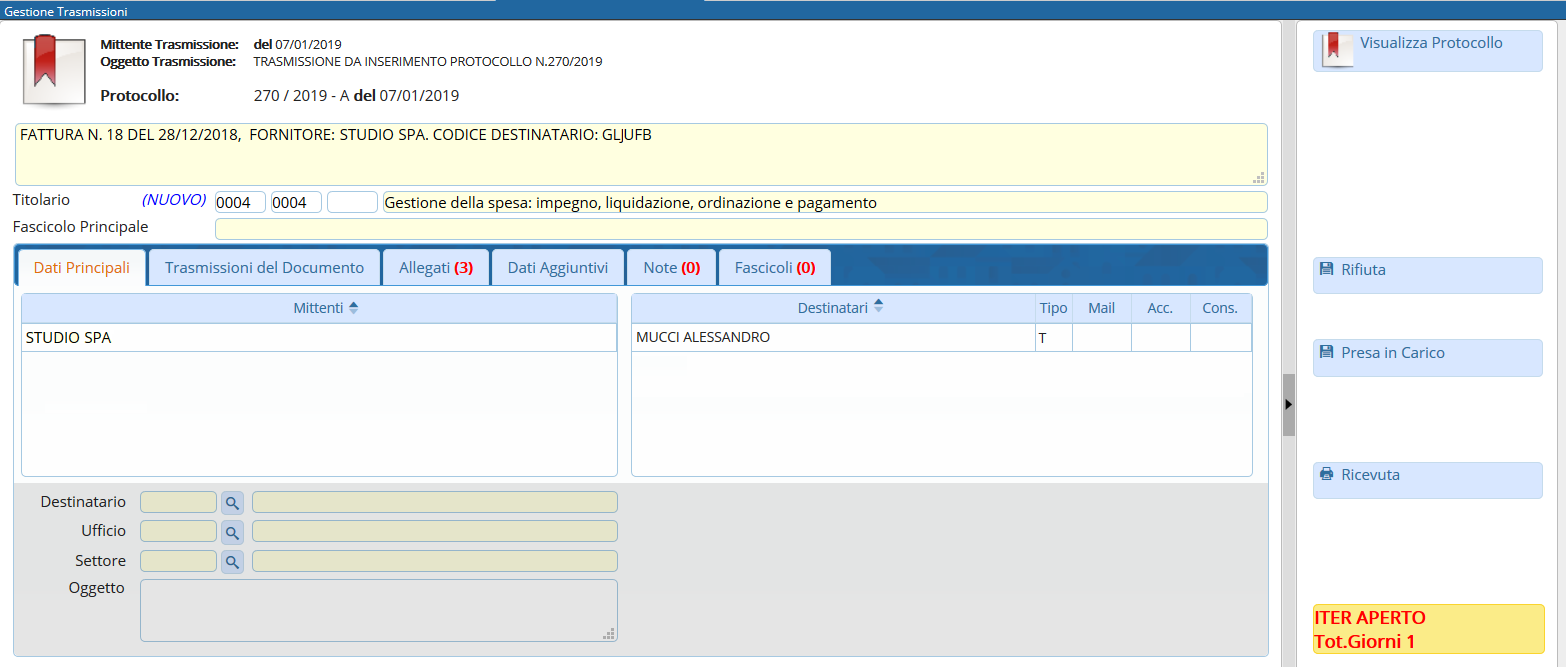Click Presa in Carico button

click(x=1427, y=357)
